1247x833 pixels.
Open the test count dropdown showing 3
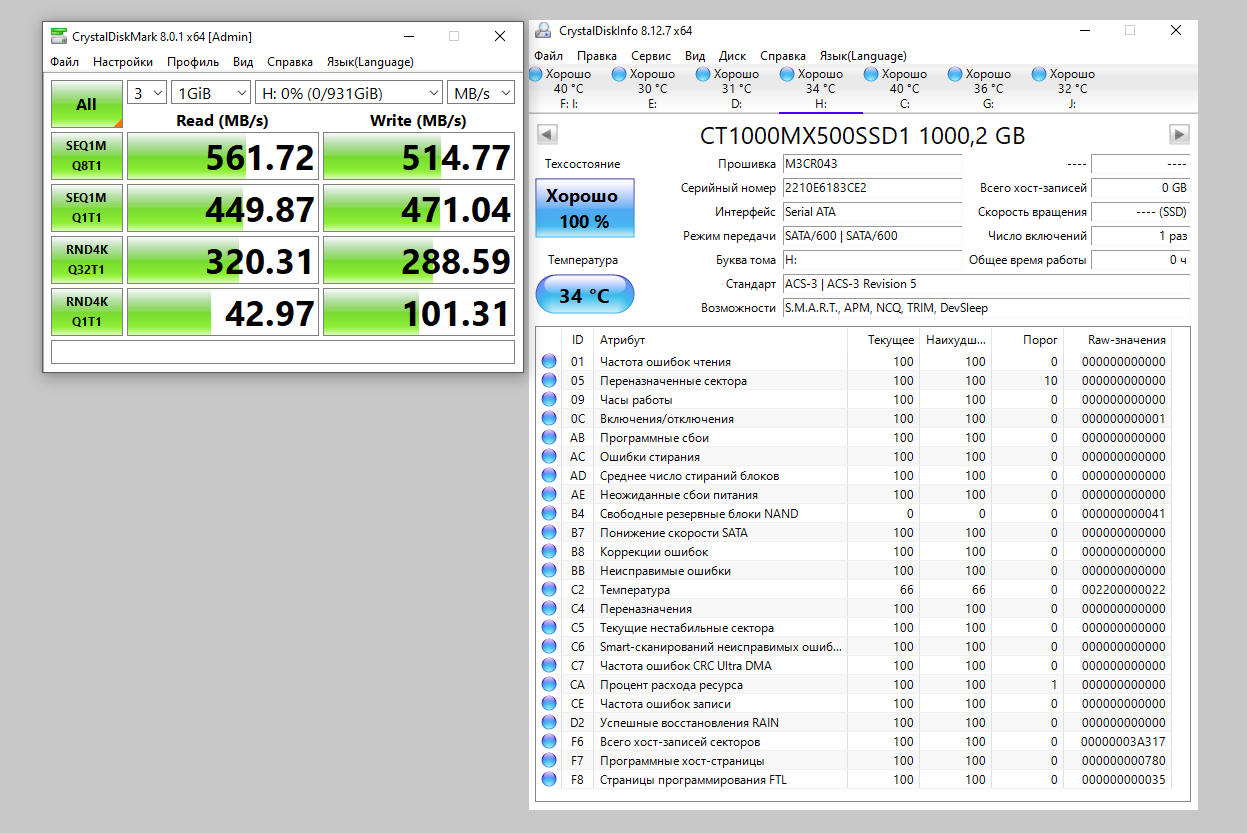(x=148, y=93)
